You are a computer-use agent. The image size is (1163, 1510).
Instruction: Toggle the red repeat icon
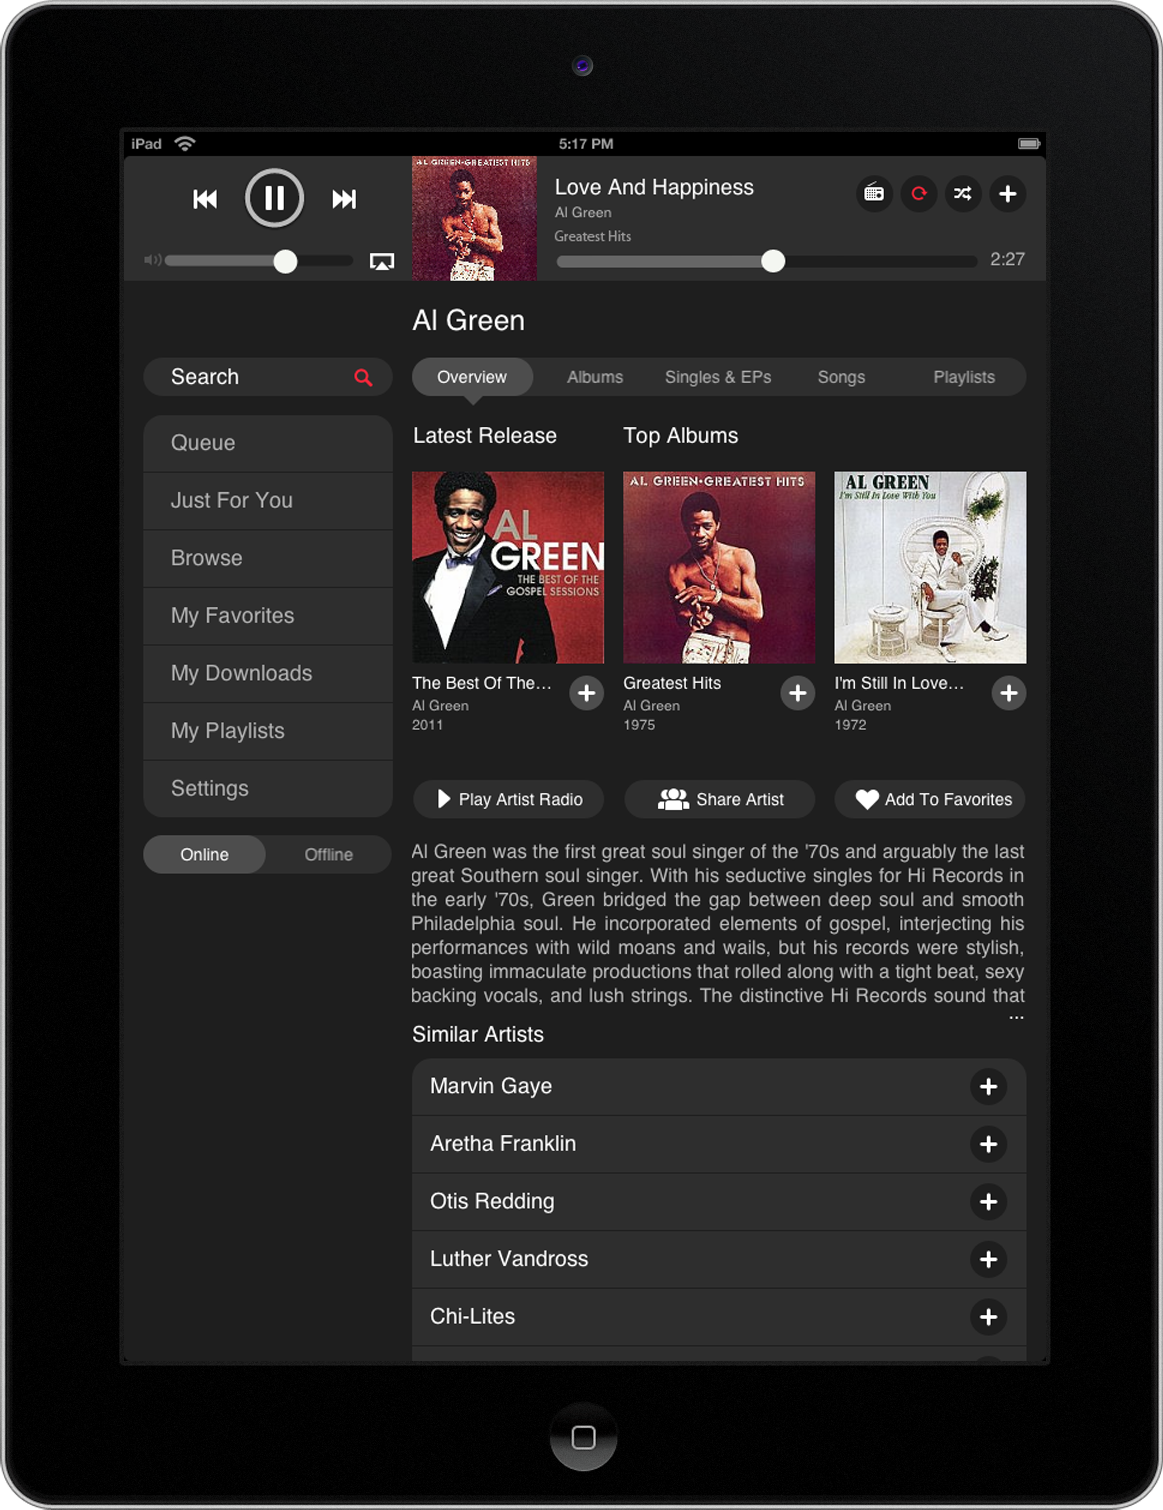(x=918, y=194)
